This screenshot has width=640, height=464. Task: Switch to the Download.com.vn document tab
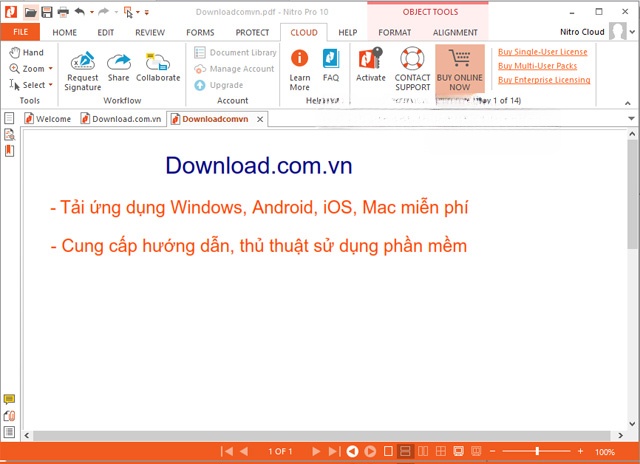(121, 119)
